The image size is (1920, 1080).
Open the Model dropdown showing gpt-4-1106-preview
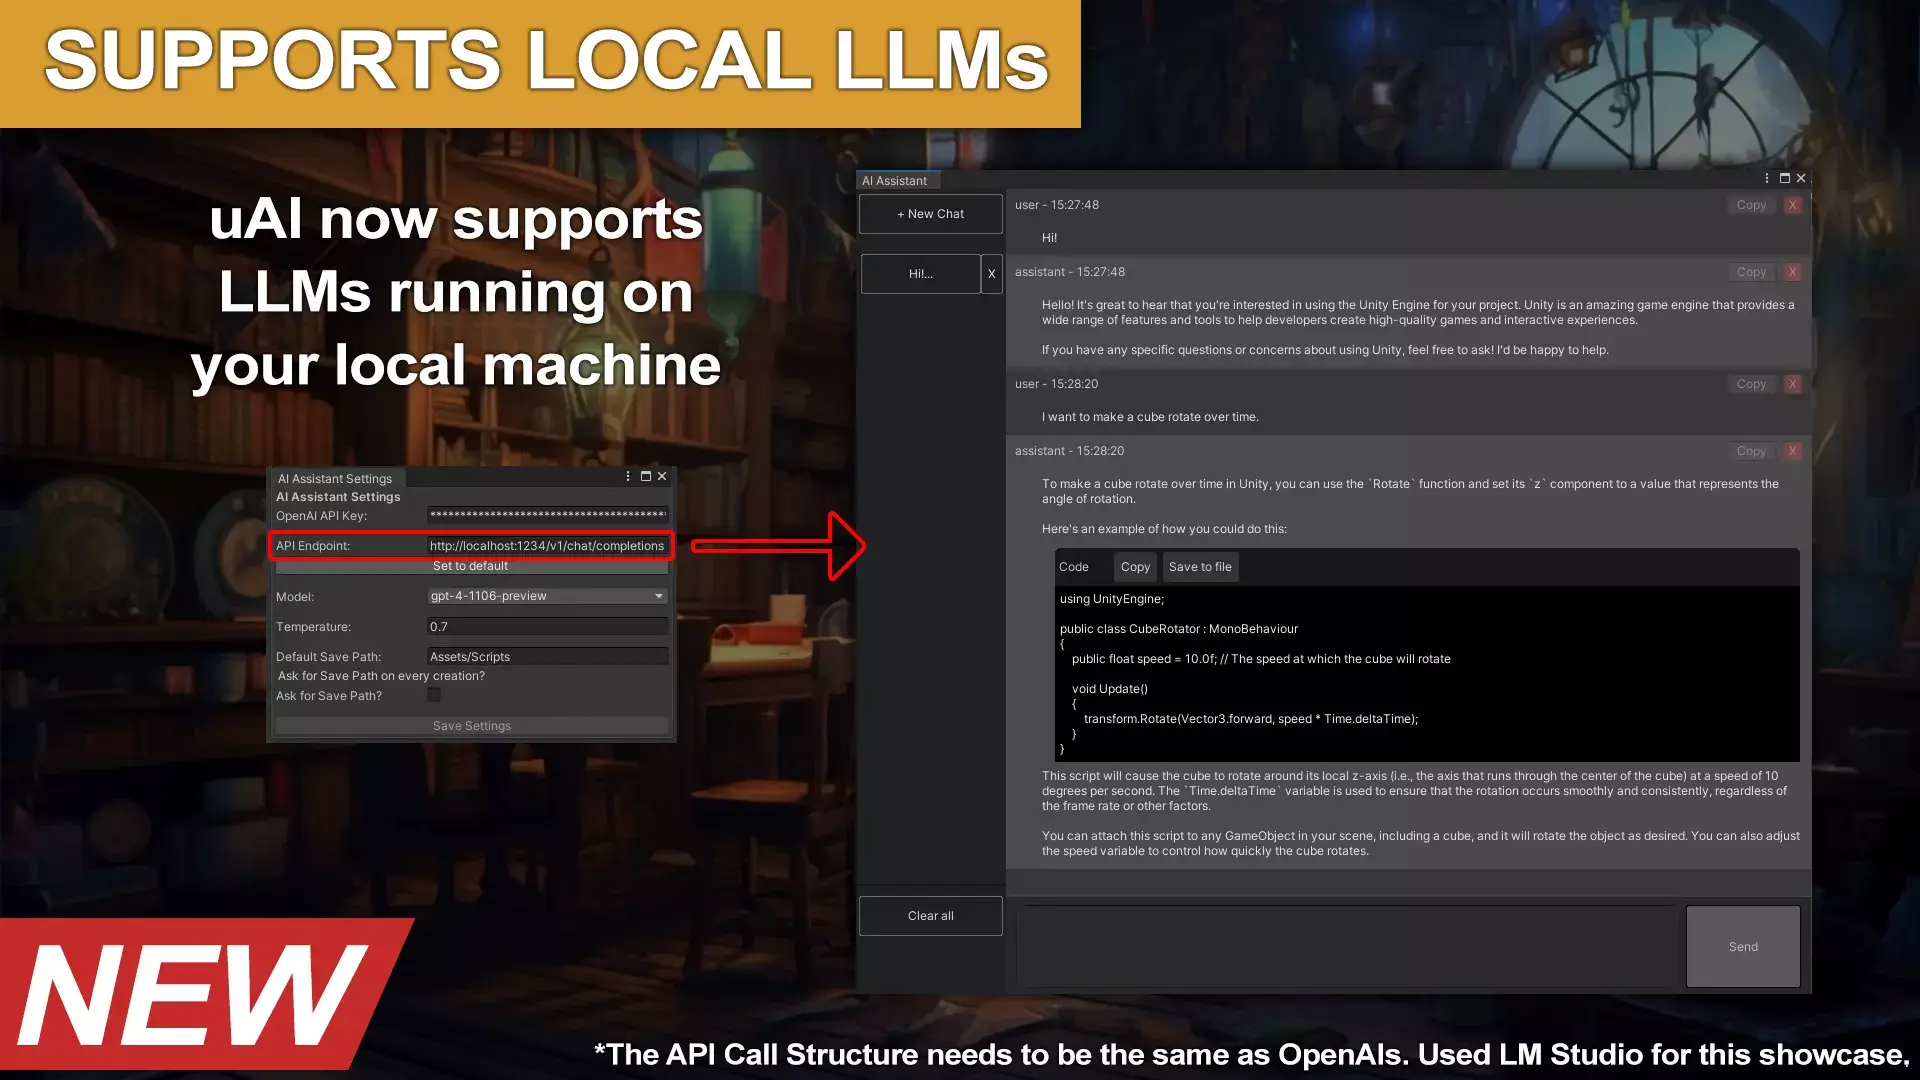(548, 596)
